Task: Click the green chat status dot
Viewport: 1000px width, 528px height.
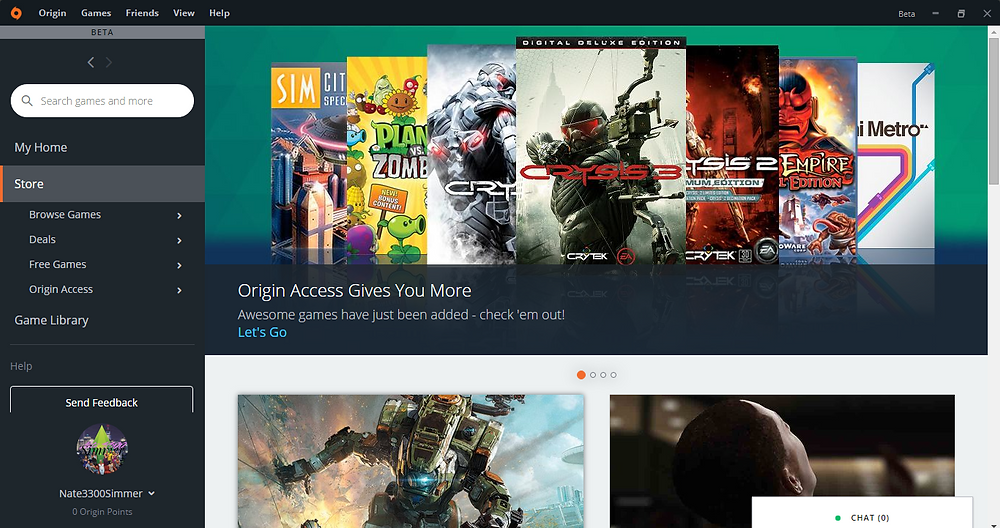Action: pyautogui.click(x=837, y=518)
